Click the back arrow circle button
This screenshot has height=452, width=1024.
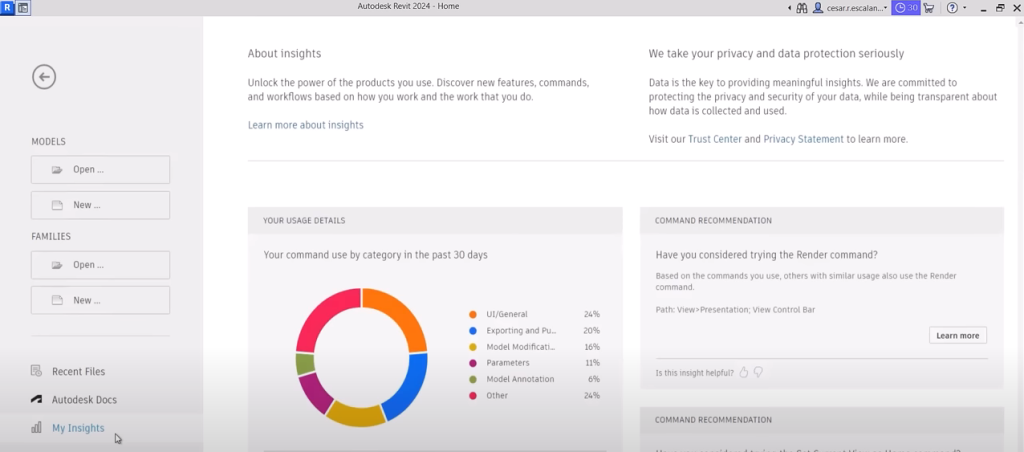point(44,77)
